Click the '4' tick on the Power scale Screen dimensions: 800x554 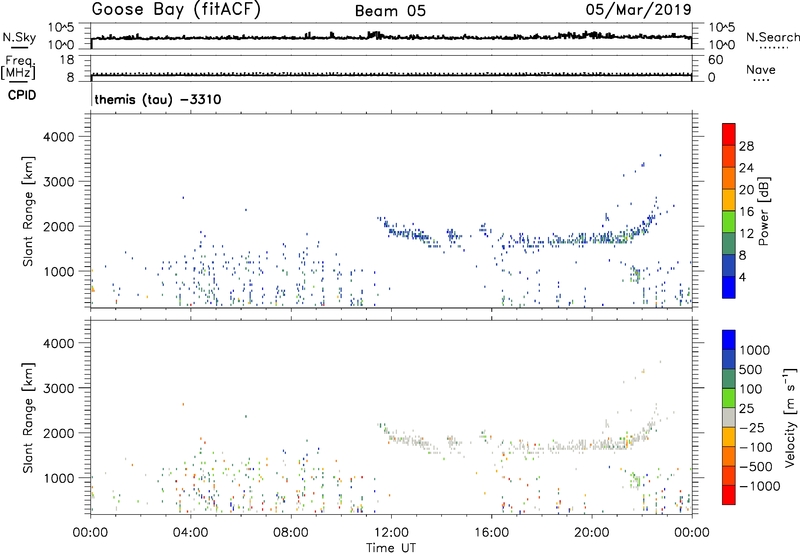[743, 277]
